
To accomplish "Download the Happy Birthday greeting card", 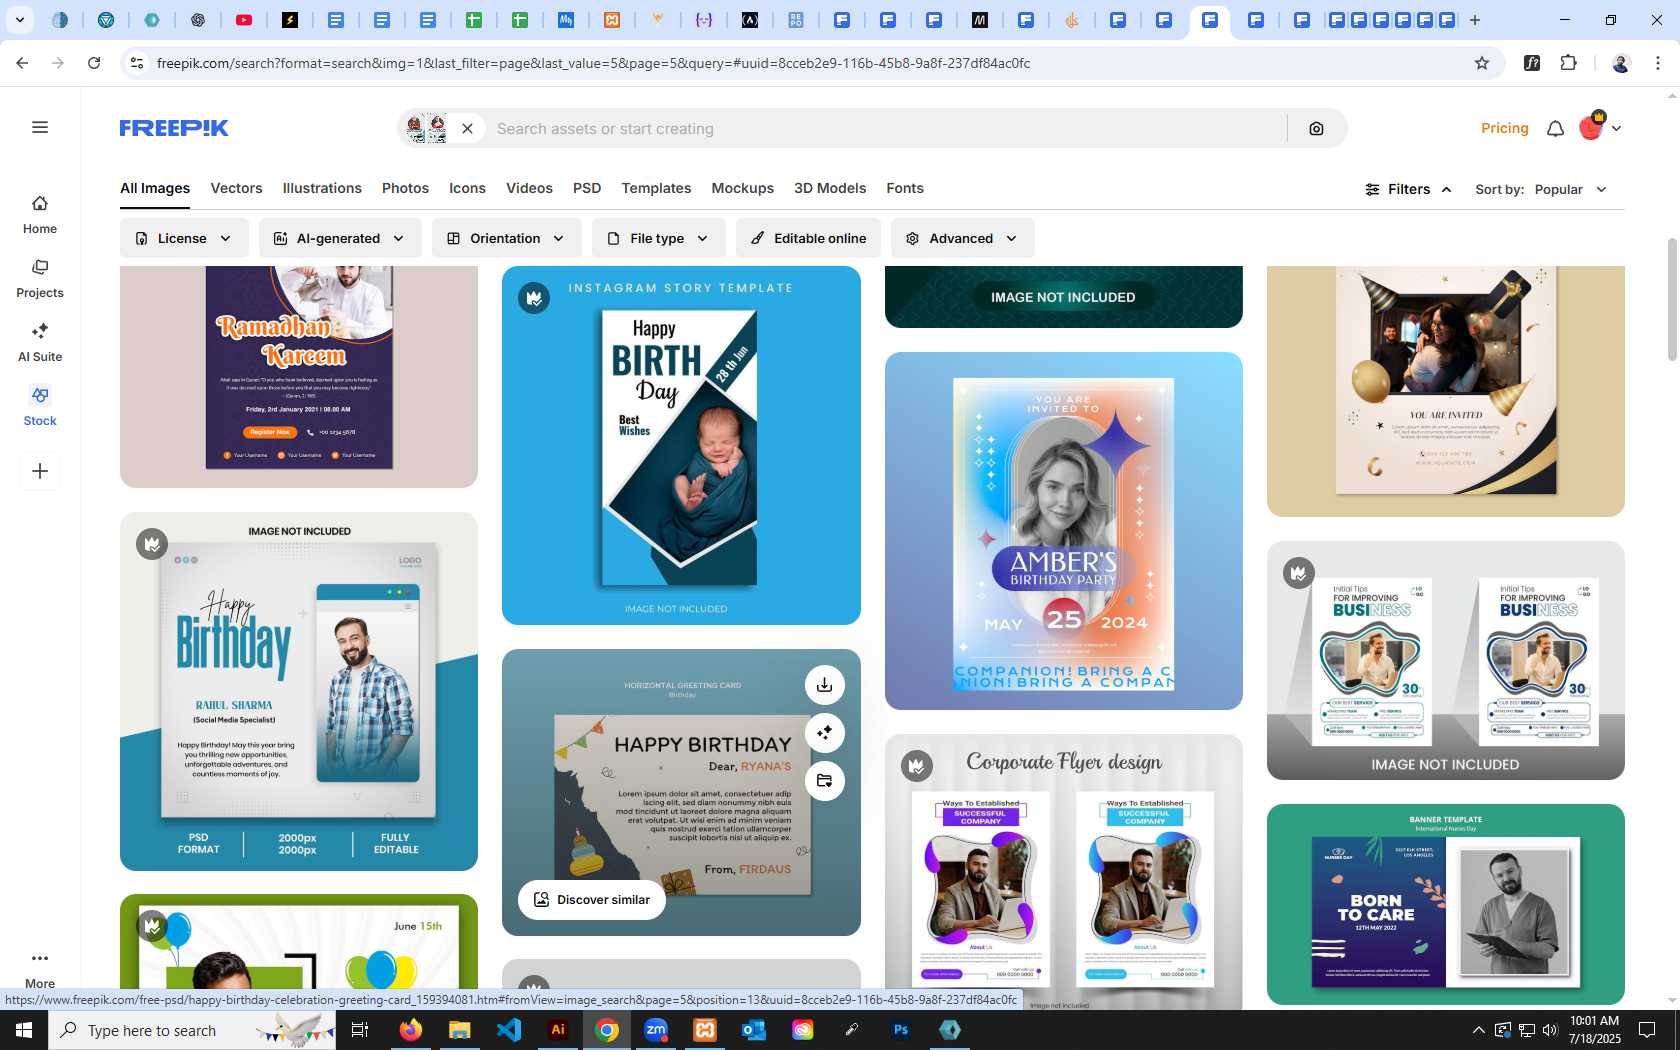I will (x=824, y=685).
